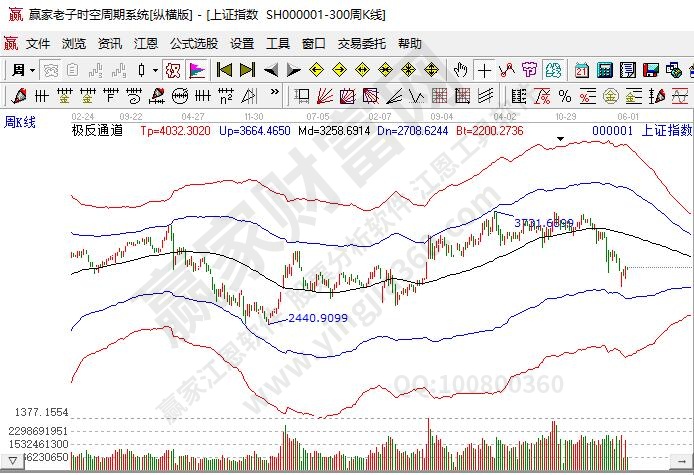Screen dimensions: 694x475
Task: Click the 周K线 chart label
Action: coord(20,122)
